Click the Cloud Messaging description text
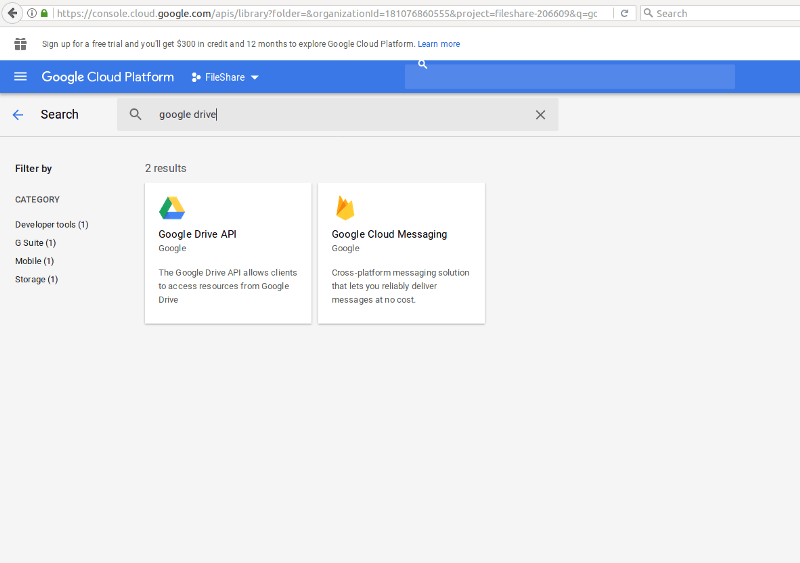The height and width of the screenshot is (563, 800). tap(401, 286)
